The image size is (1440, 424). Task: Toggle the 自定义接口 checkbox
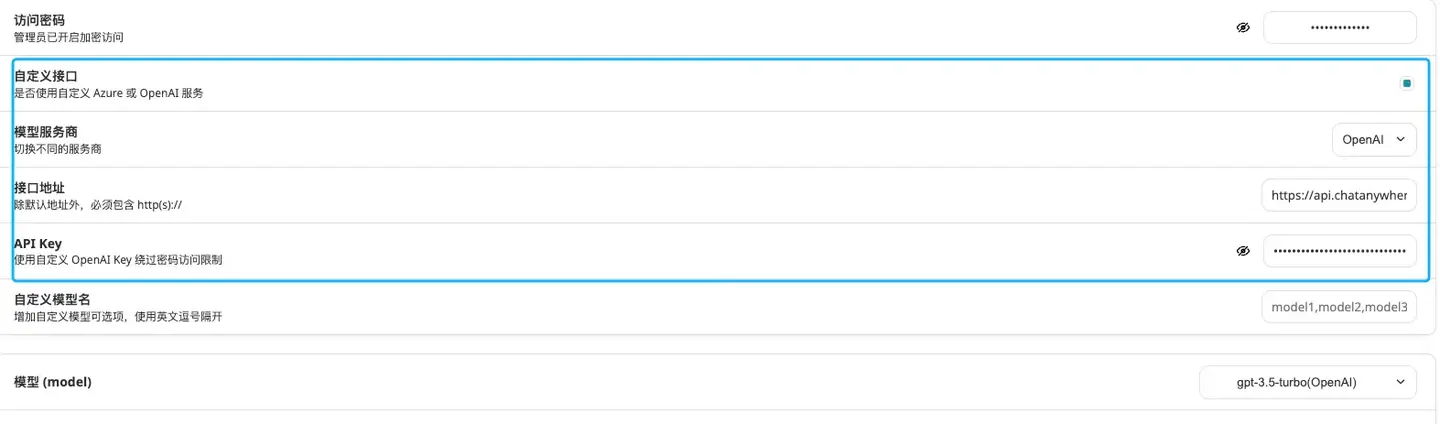click(x=1406, y=84)
